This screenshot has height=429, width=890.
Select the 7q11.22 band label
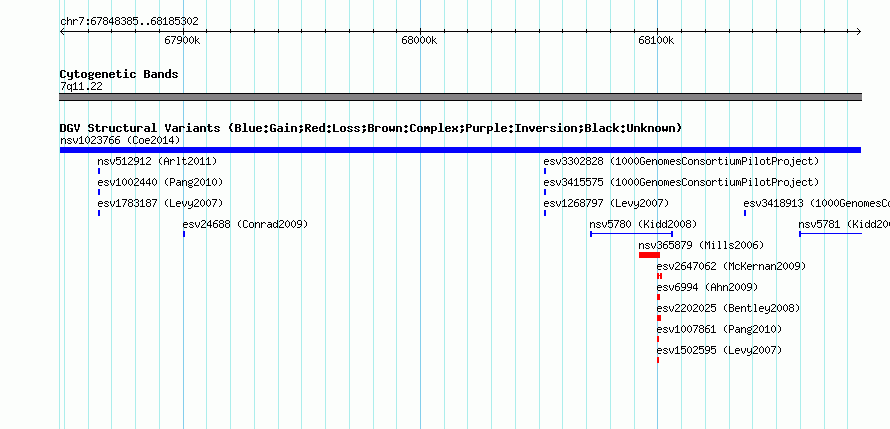81,87
